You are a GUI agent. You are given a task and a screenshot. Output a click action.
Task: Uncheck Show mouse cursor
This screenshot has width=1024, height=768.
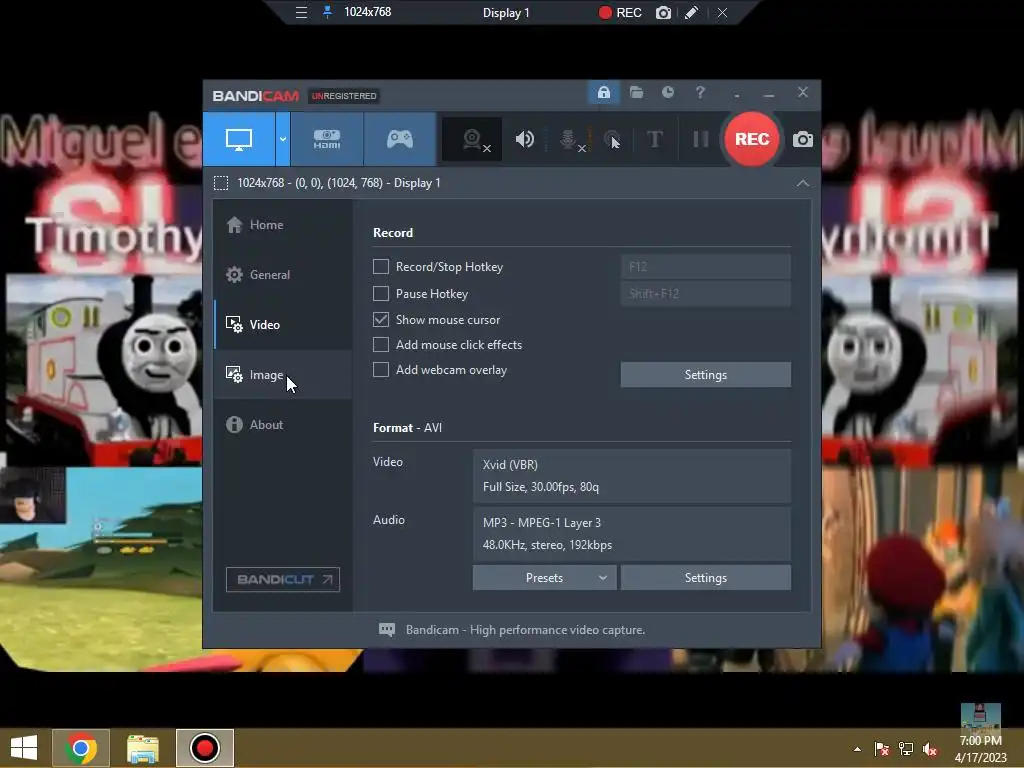[381, 319]
